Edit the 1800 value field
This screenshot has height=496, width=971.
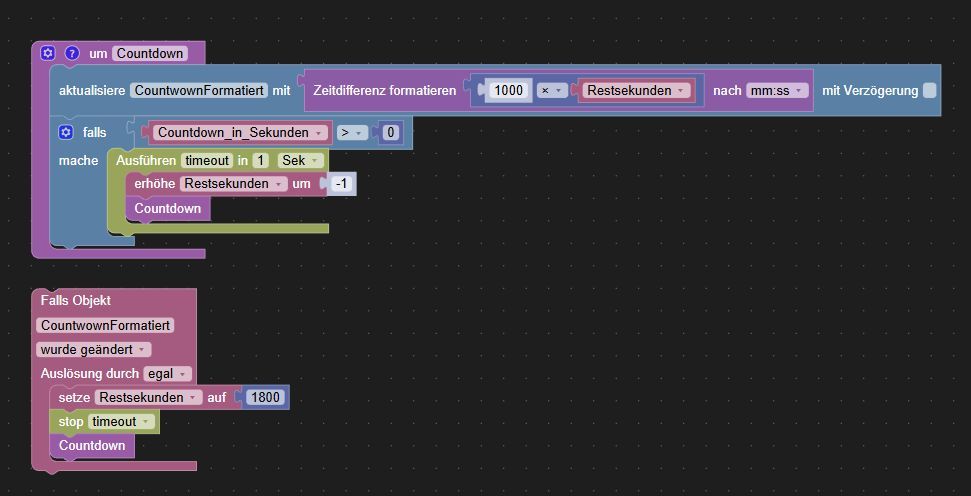[x=265, y=398]
